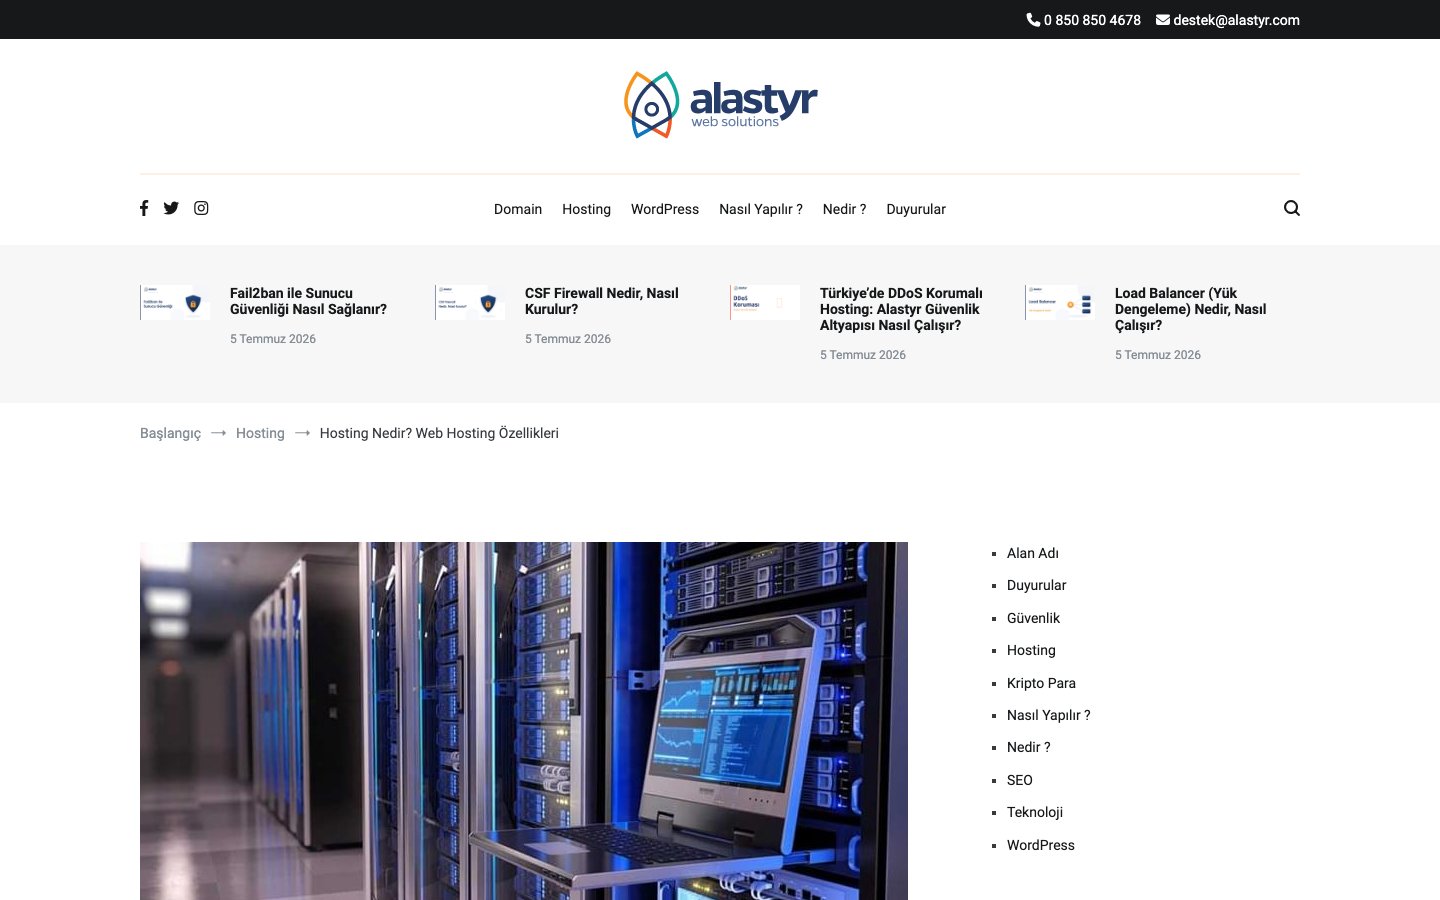Open the search magnifier icon
This screenshot has width=1440, height=900.
coord(1292,208)
